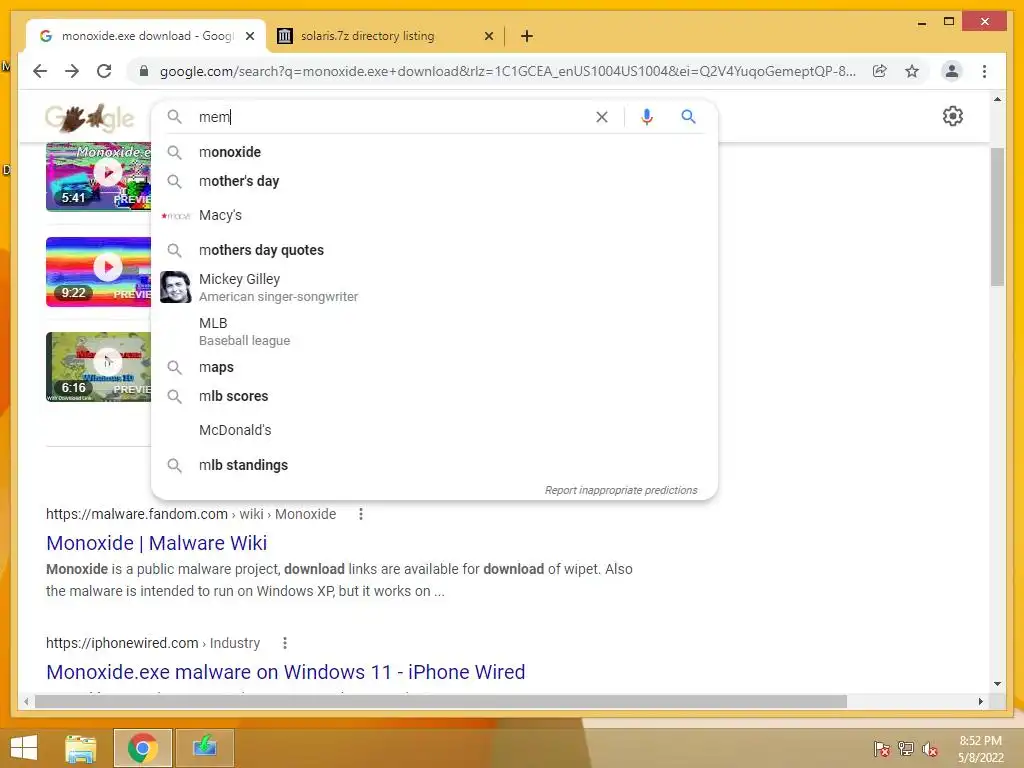Open Monoxide.exe malware on Windows 11 link
This screenshot has height=768, width=1024.
285,672
